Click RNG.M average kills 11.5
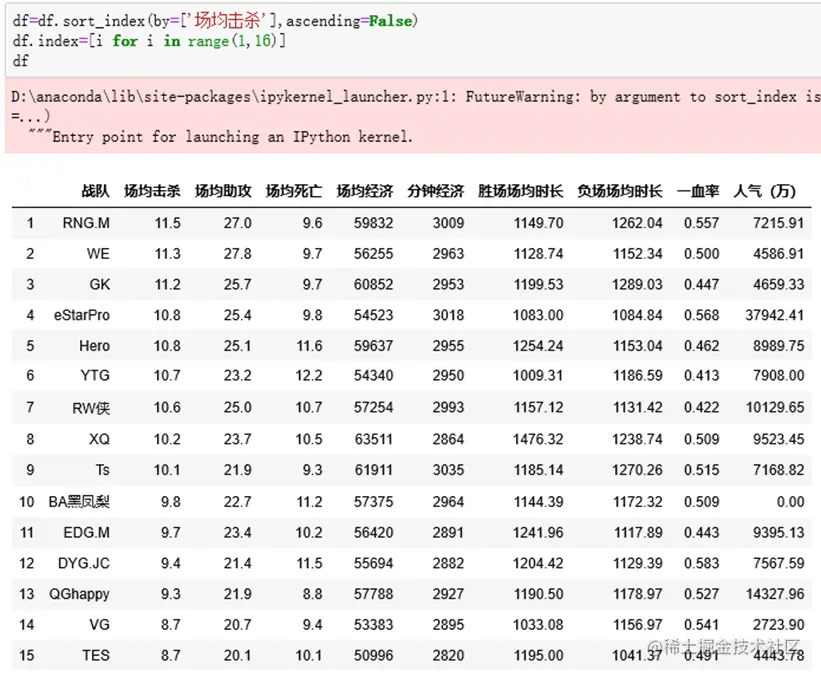 (168, 223)
